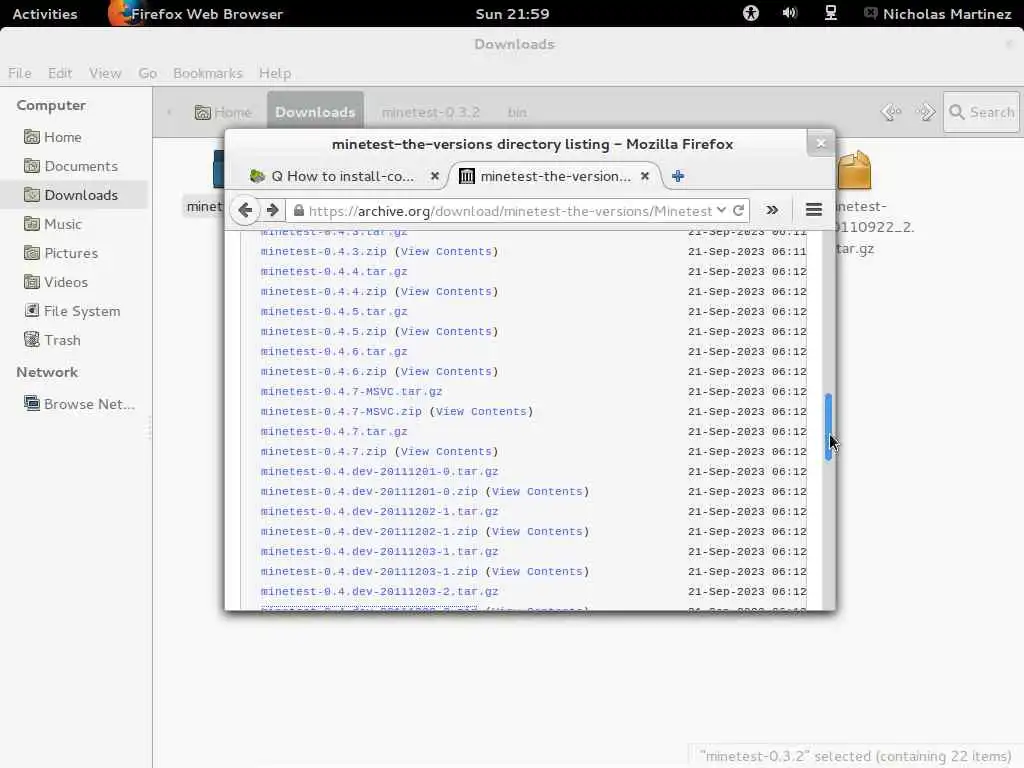
Task: Open the file manager Help menu
Action: 275,73
